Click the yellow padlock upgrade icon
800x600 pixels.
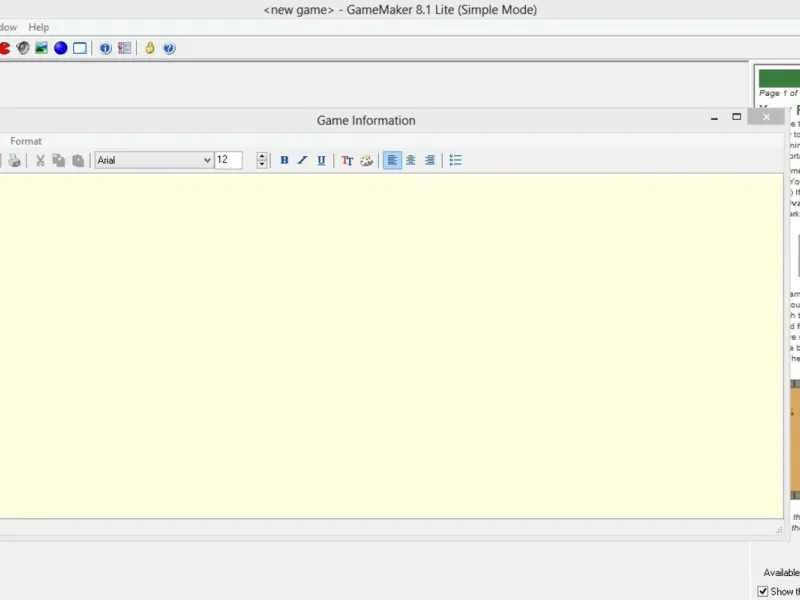pyautogui.click(x=149, y=48)
